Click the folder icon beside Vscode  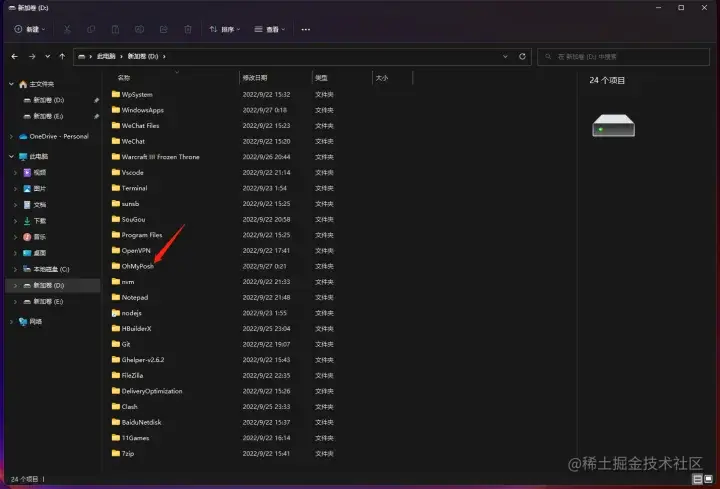pos(116,172)
